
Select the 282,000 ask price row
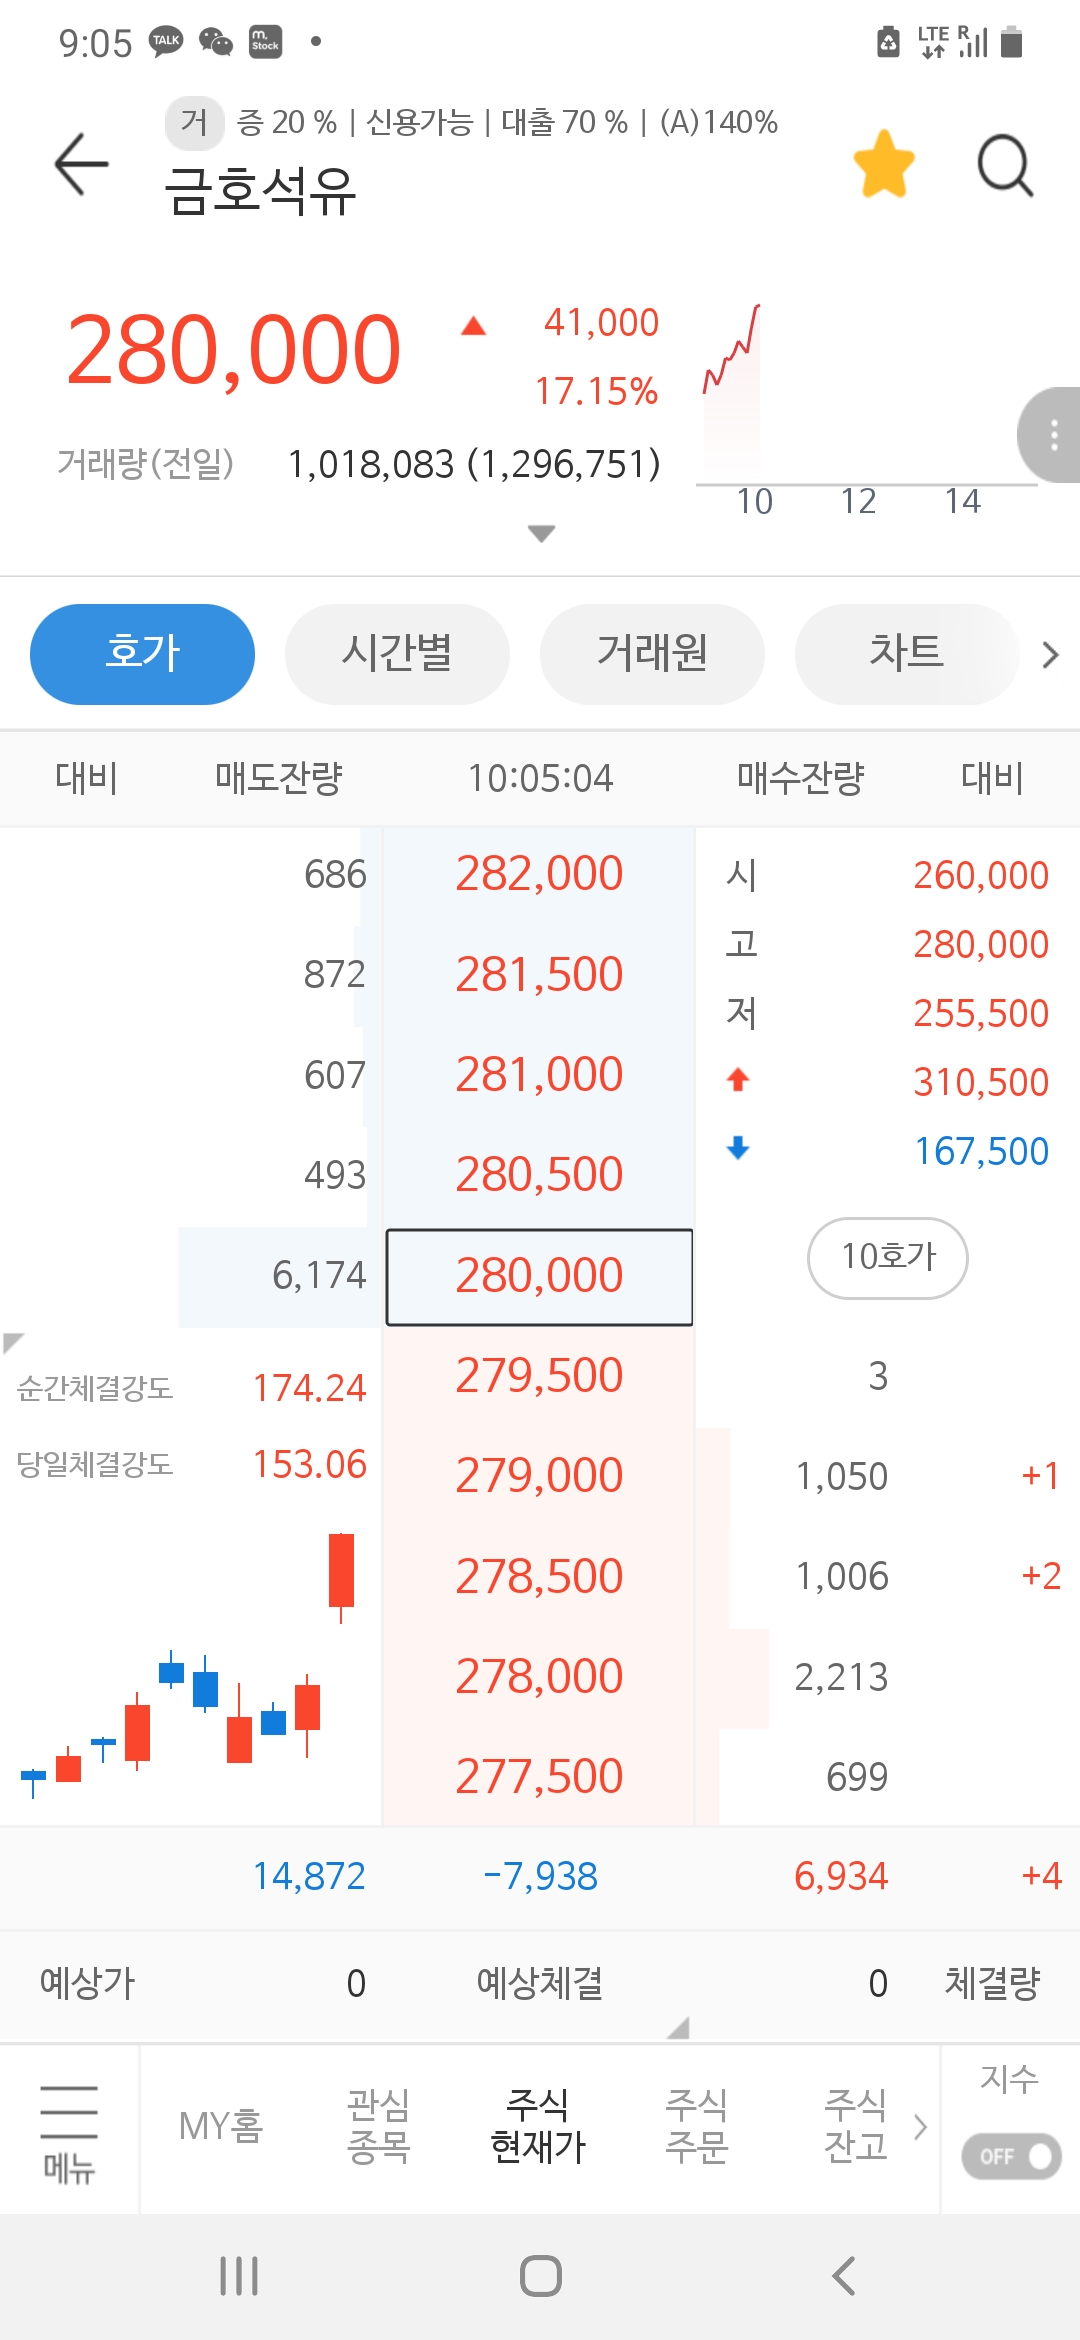point(539,875)
